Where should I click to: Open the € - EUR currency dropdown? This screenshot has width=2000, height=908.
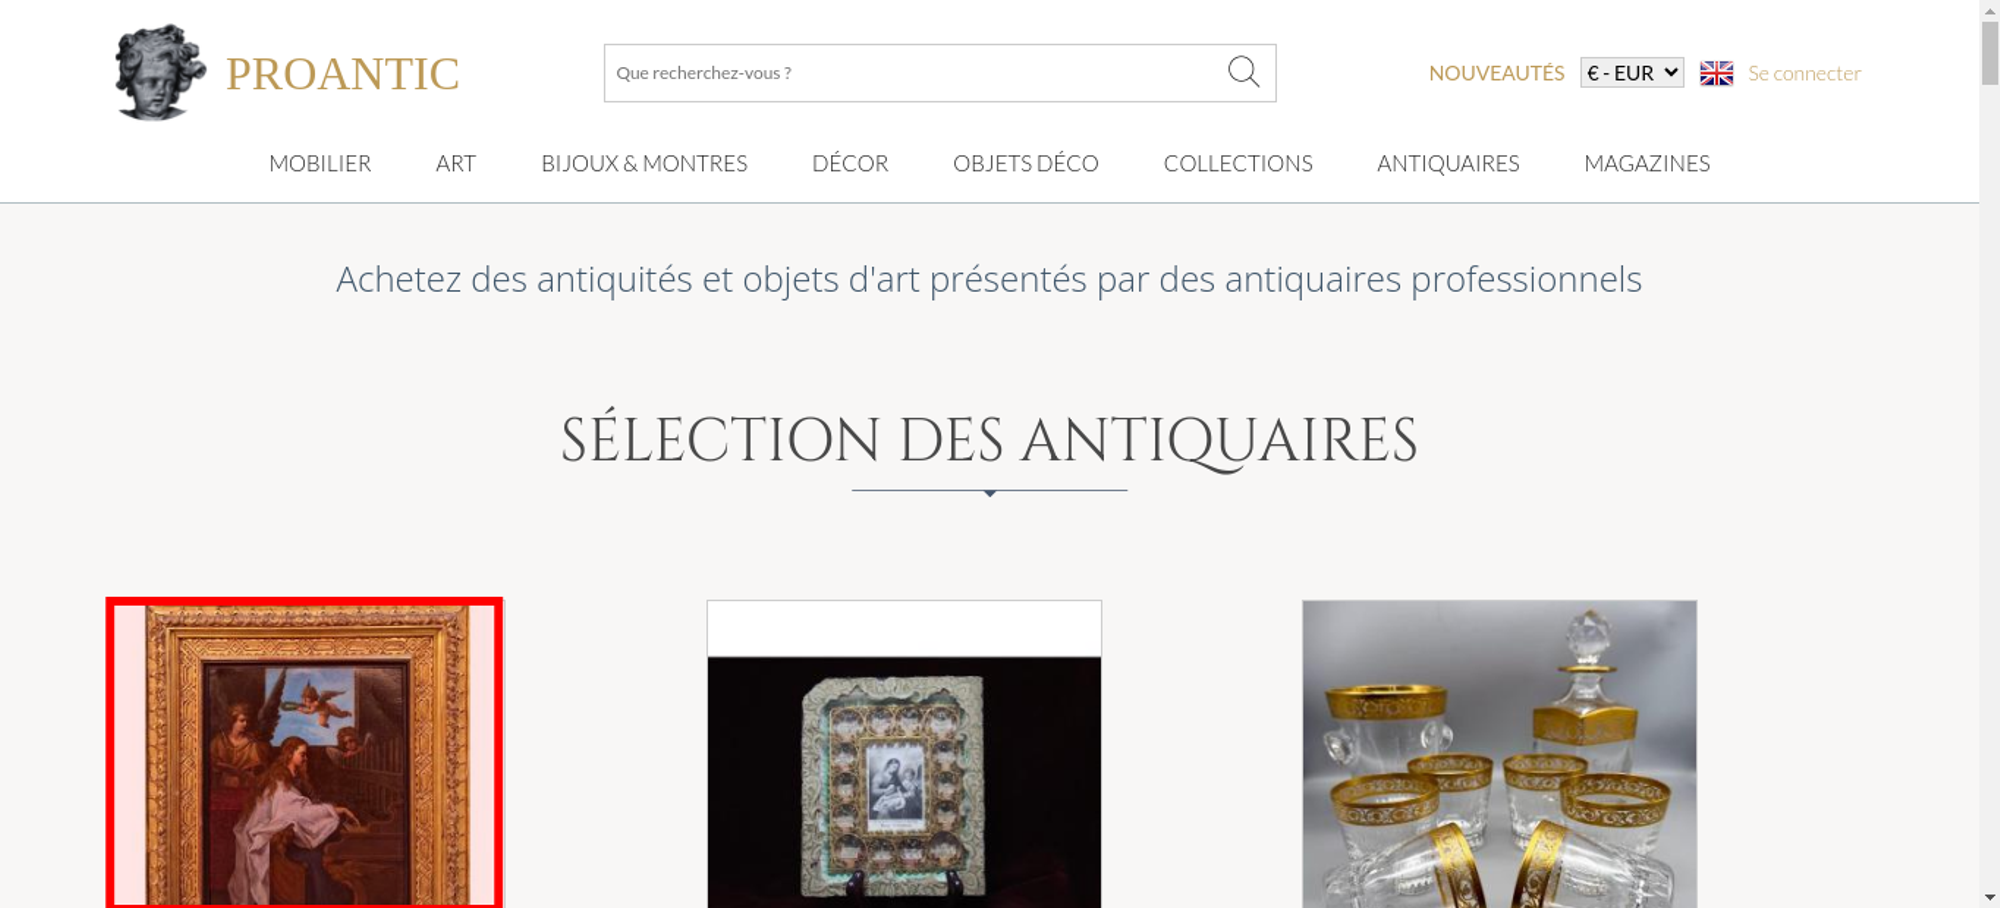pos(1632,73)
